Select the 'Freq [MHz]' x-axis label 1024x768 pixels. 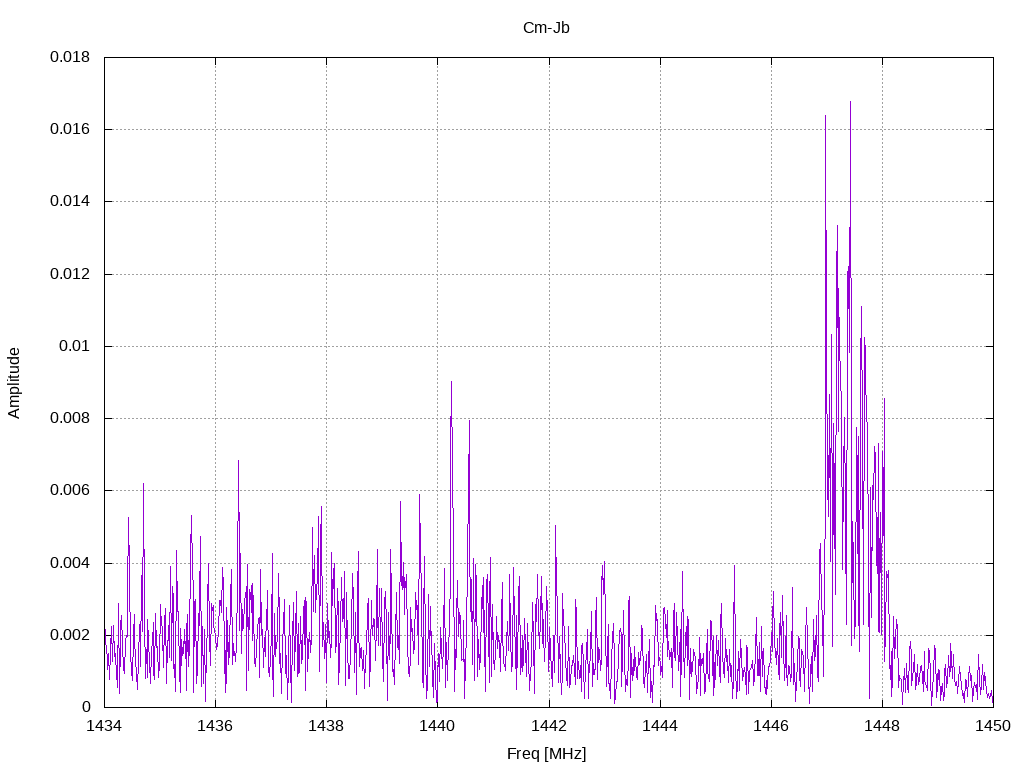click(x=547, y=754)
